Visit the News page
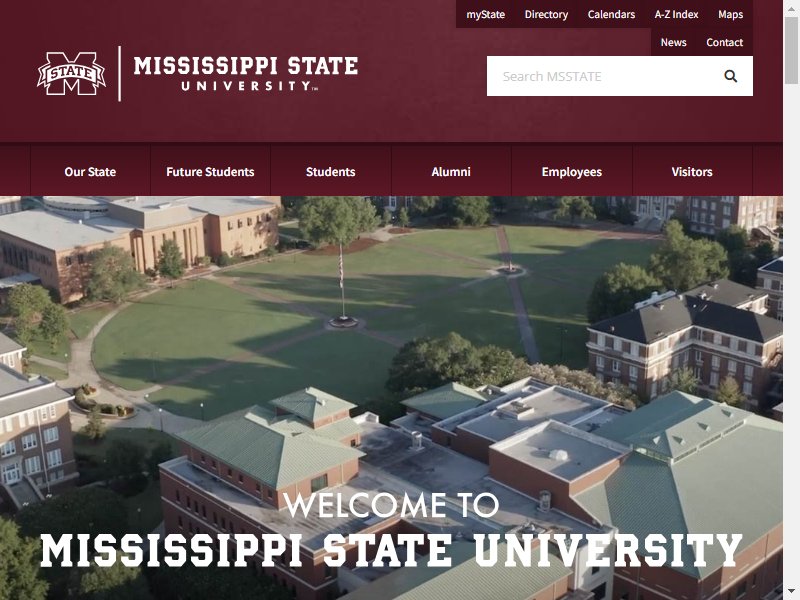800x600 pixels. 673,42
